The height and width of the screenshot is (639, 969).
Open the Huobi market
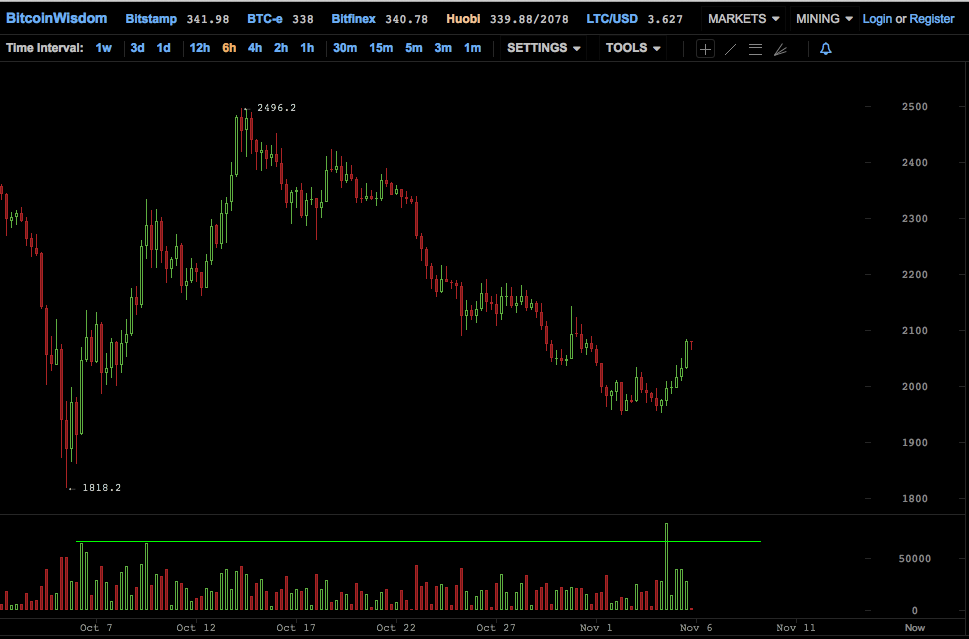pos(463,19)
